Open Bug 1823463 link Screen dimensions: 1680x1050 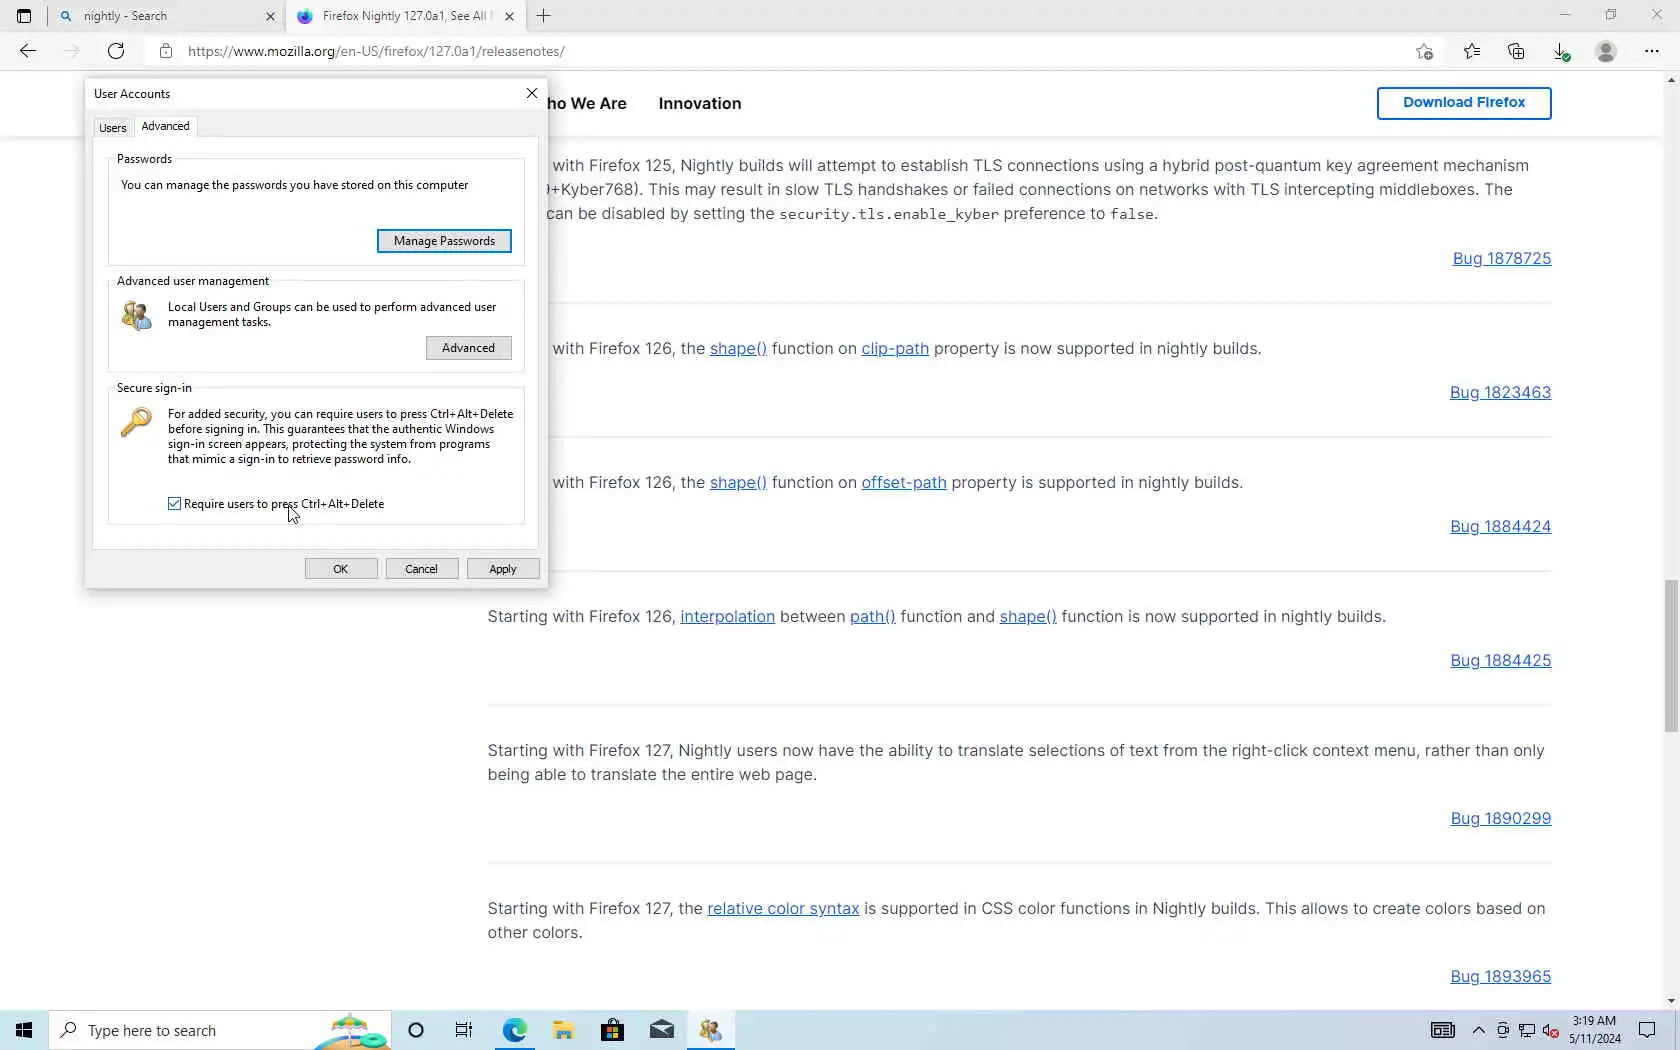(1500, 392)
